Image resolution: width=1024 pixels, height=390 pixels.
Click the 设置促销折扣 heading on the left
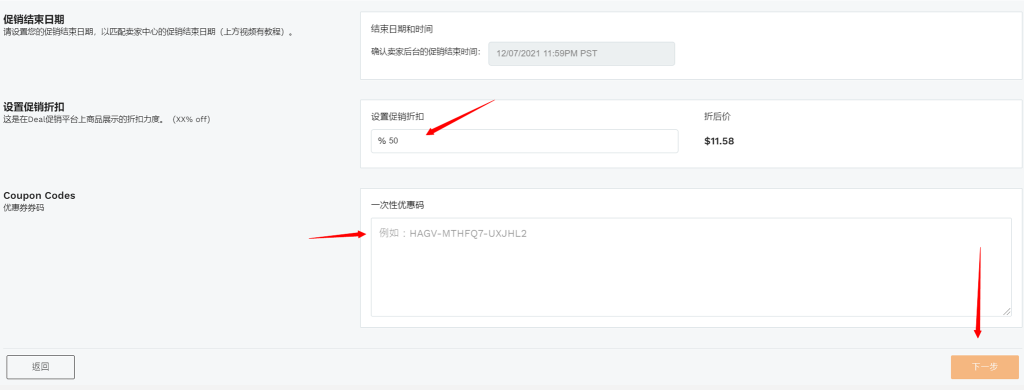coord(34,107)
